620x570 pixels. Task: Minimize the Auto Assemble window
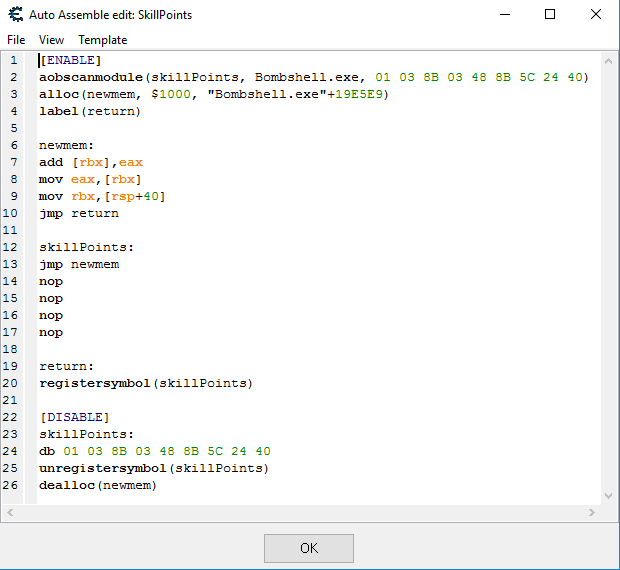pos(503,15)
